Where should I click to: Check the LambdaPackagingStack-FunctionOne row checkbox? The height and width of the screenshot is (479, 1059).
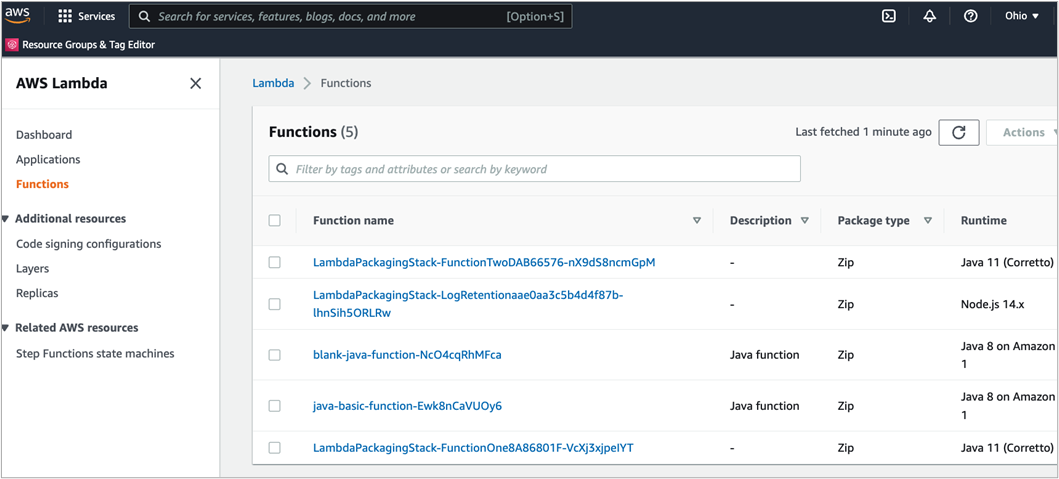(x=274, y=448)
